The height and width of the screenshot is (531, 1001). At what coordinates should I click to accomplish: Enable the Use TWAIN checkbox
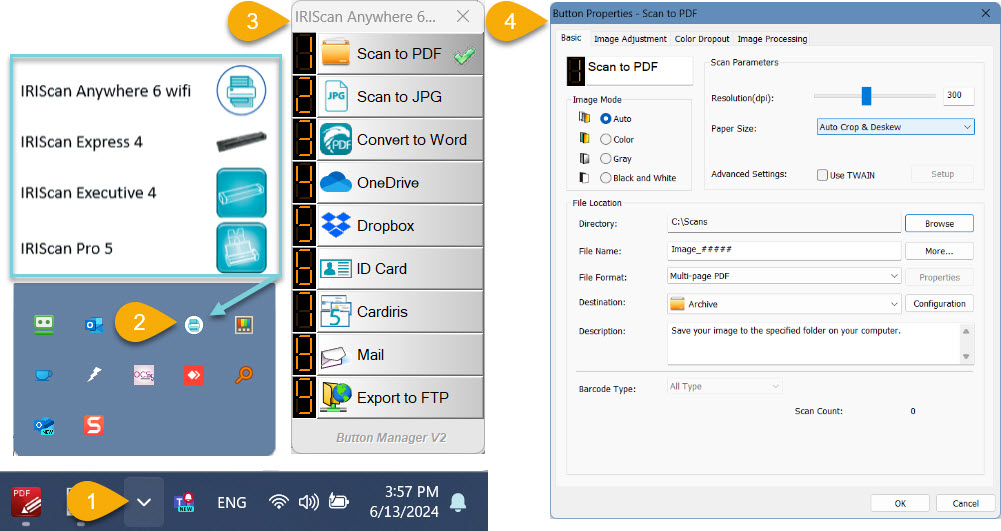[822, 175]
